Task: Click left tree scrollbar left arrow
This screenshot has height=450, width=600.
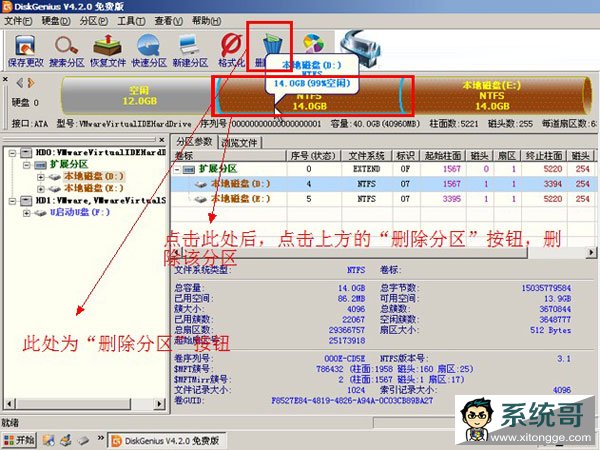Action: (x=10, y=403)
